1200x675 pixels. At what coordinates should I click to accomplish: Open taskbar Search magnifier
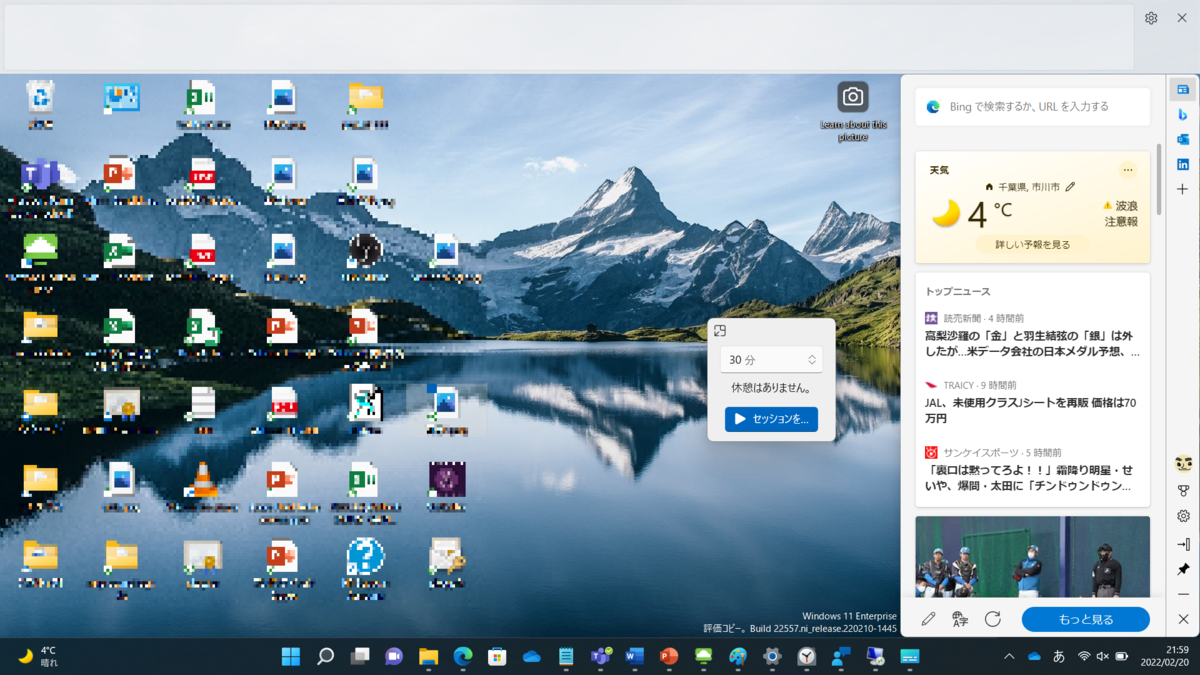(325, 656)
